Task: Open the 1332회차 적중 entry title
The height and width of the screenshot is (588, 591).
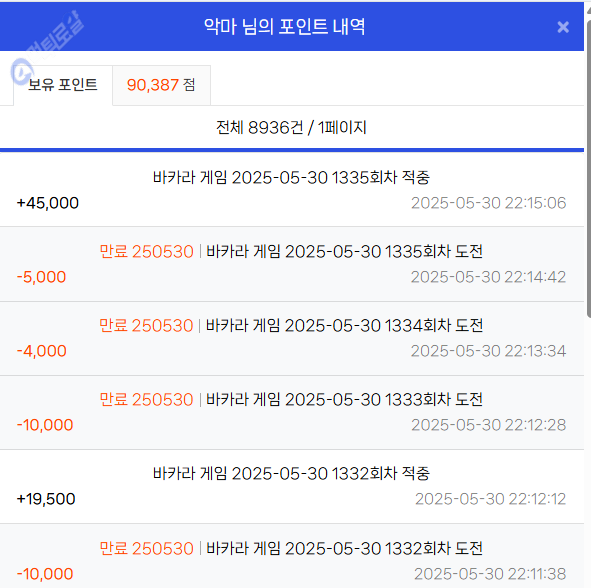Action: click(x=291, y=473)
